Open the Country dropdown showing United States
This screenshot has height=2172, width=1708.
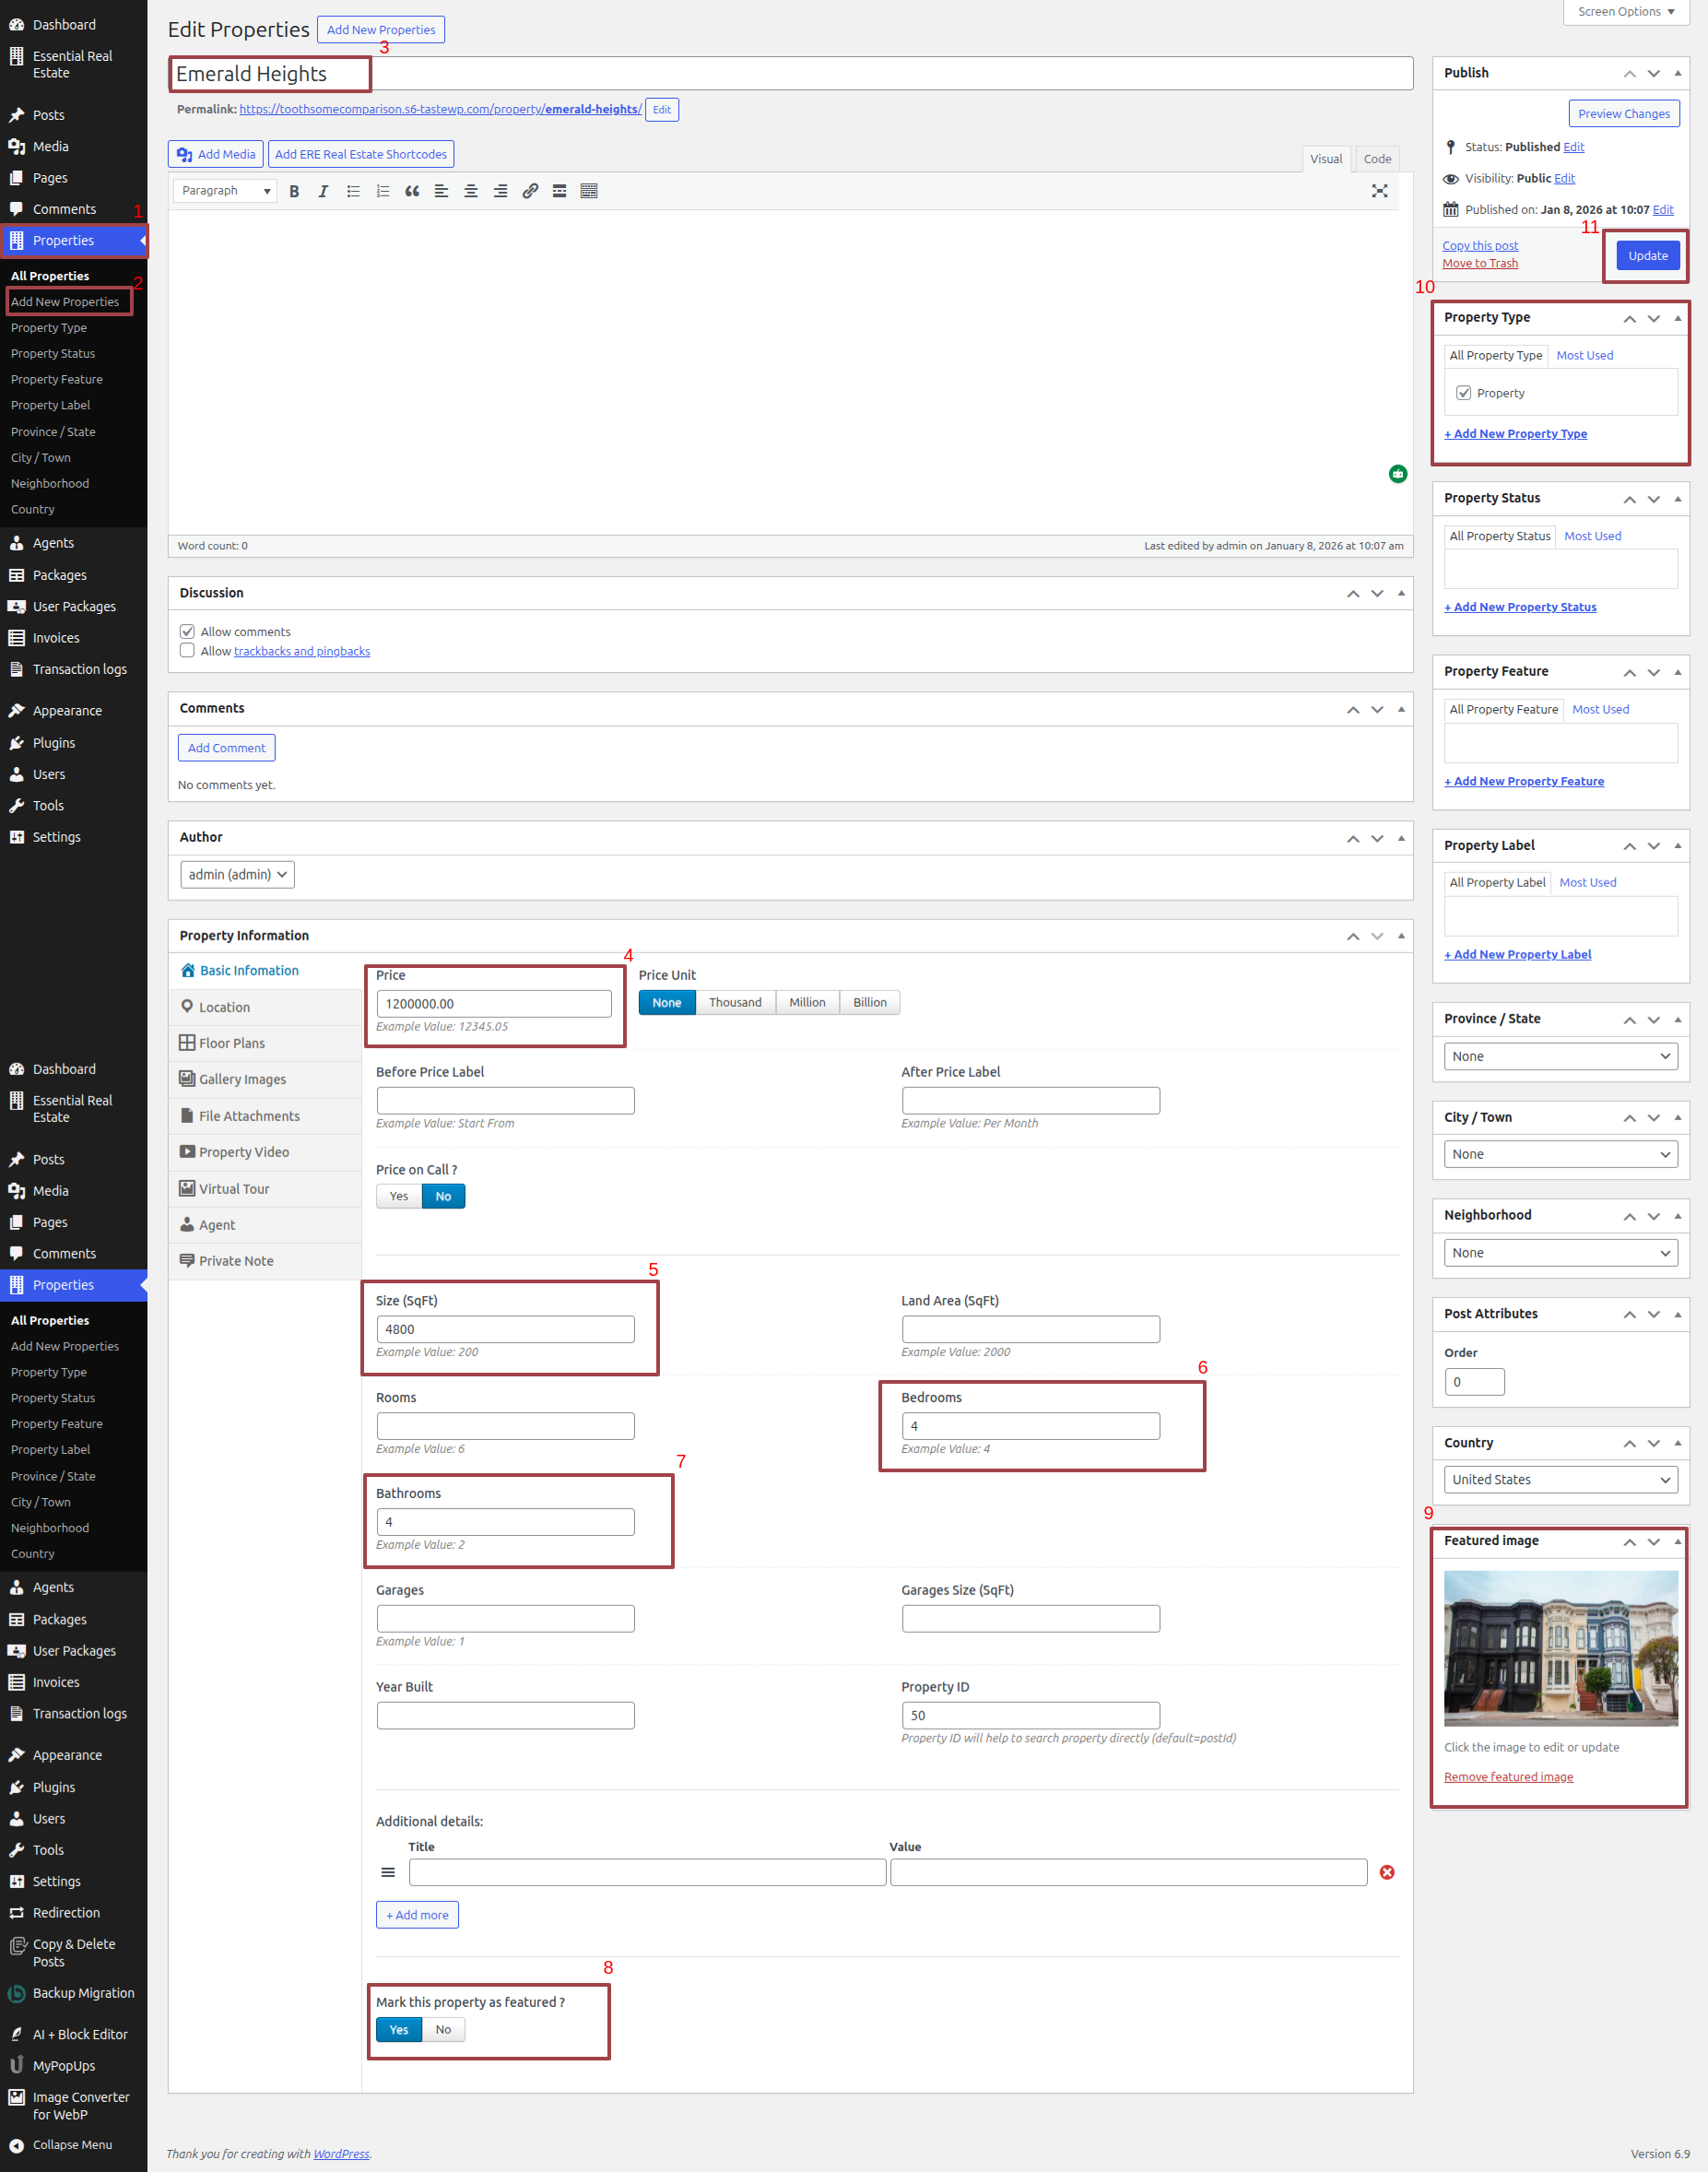[x=1560, y=1479]
